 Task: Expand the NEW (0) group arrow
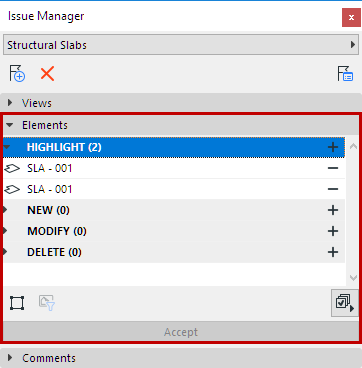click(x=5, y=210)
